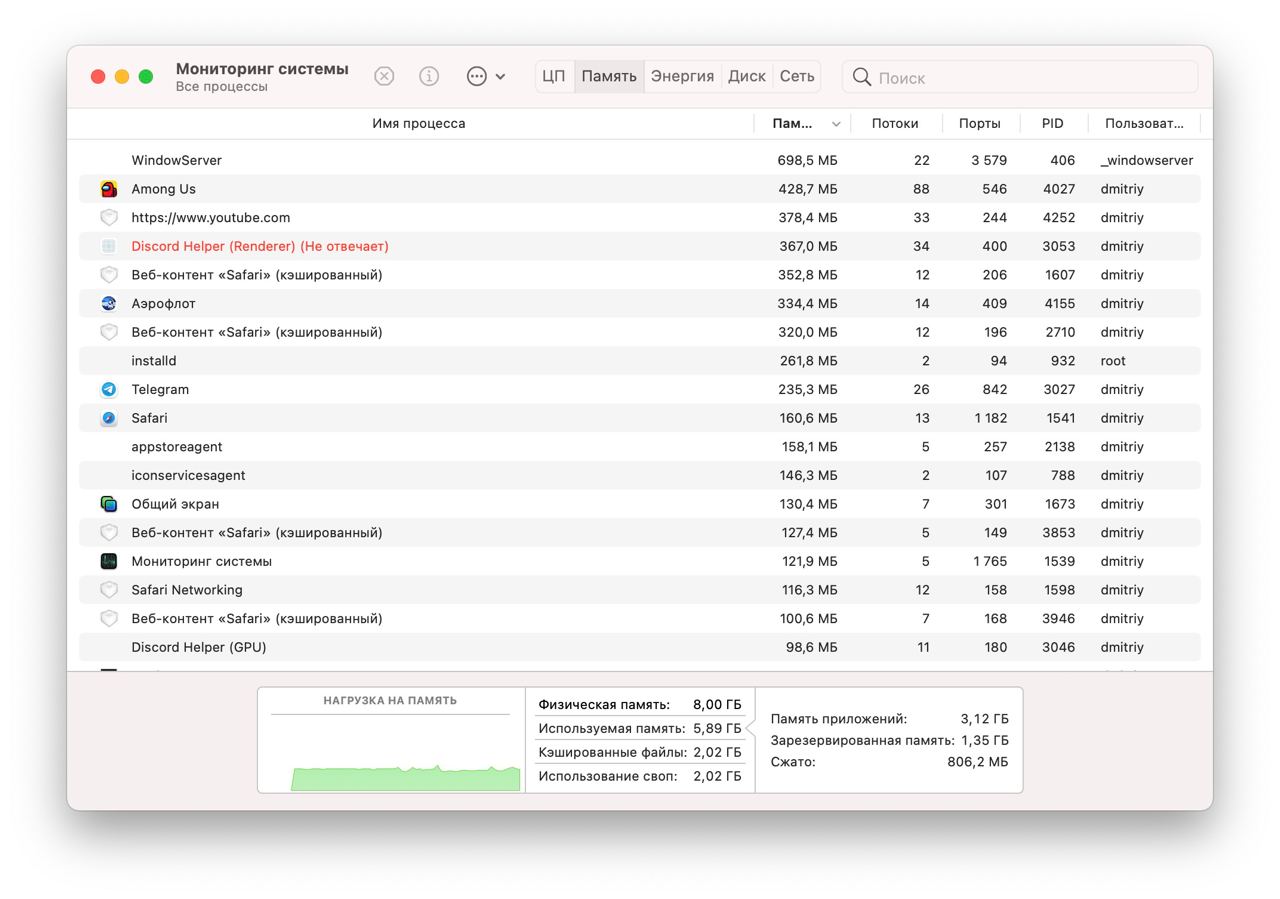The height and width of the screenshot is (899, 1280).
Task: Click the Discord Helper (Renderer) icon
Action: (109, 246)
